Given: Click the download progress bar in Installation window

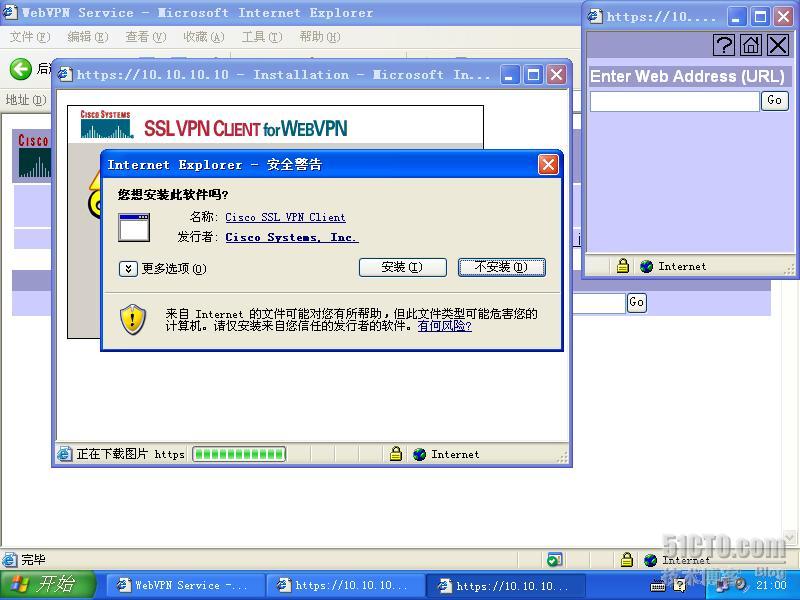Looking at the screenshot, I should coord(239,454).
